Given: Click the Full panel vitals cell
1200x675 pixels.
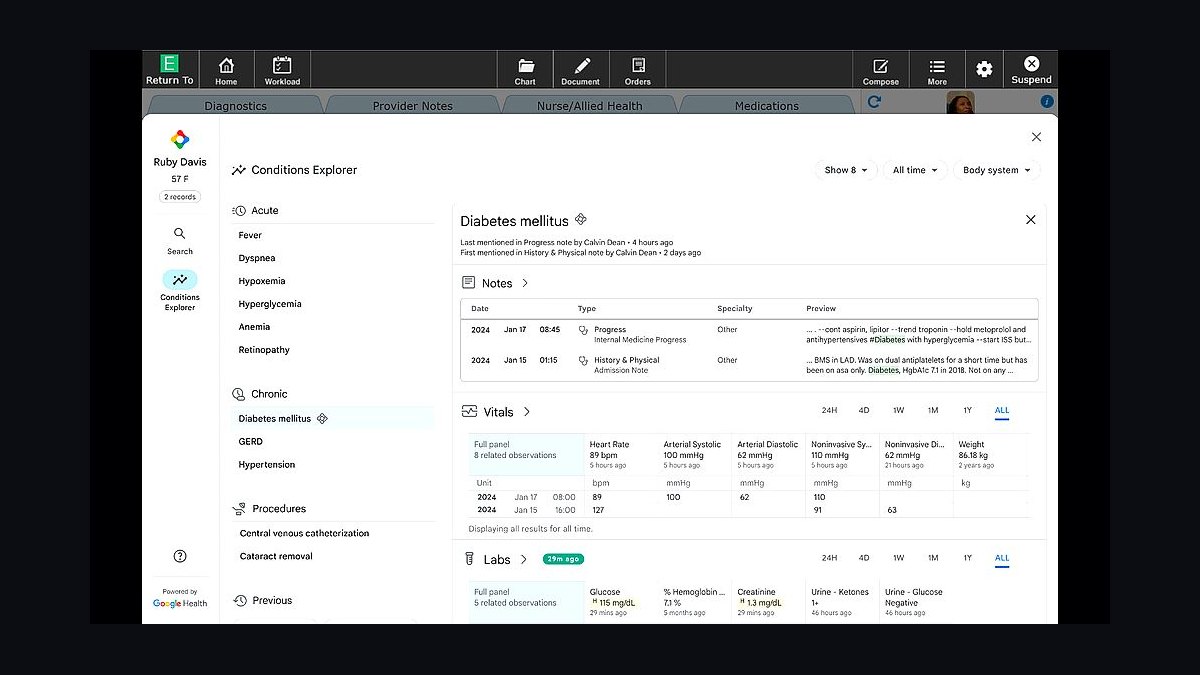Looking at the screenshot, I should [x=526, y=454].
